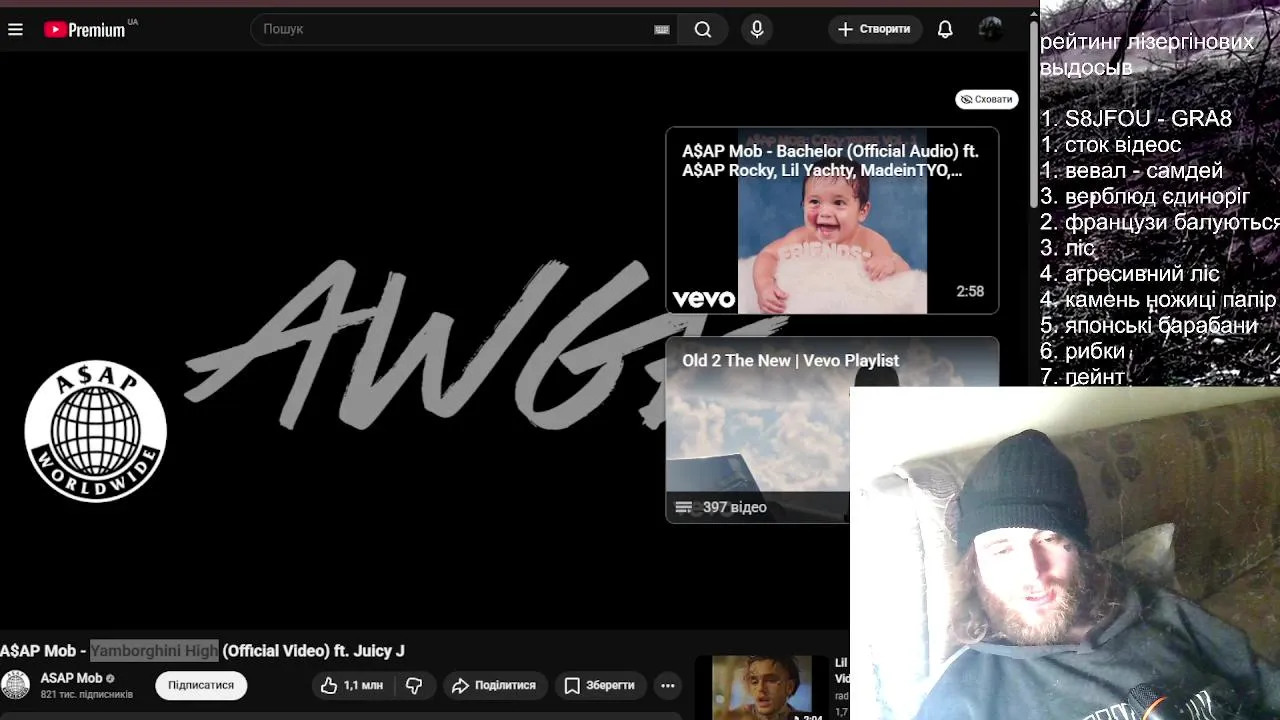Hide end cards with Сховати button
This screenshot has width=1280, height=720.
(986, 99)
